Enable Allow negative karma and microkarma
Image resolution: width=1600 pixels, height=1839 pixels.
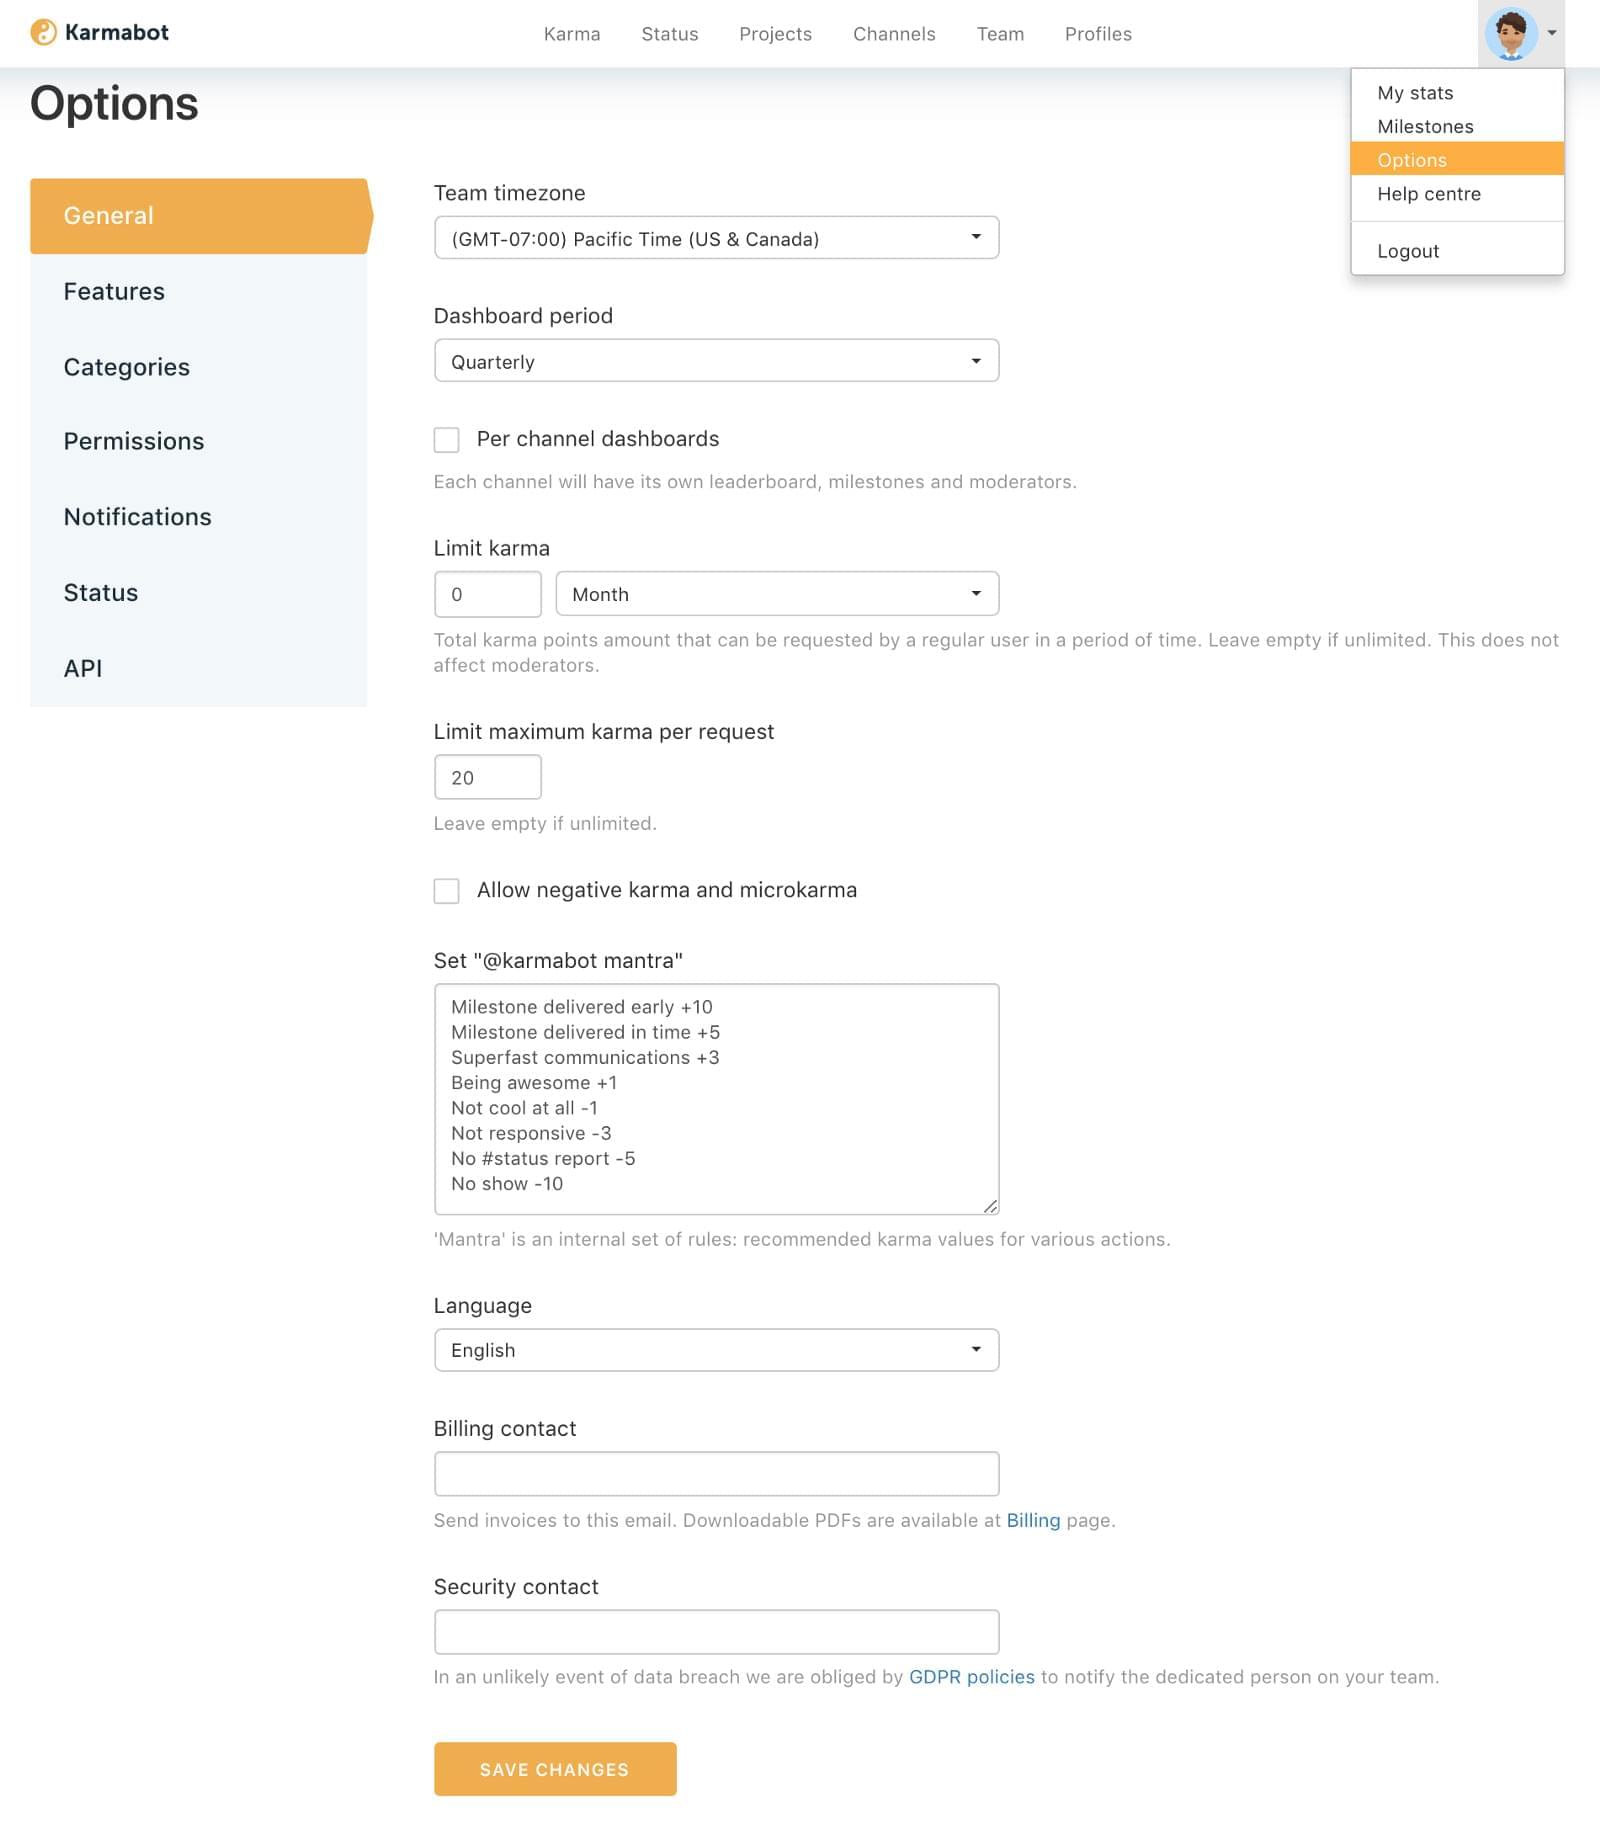(x=446, y=891)
